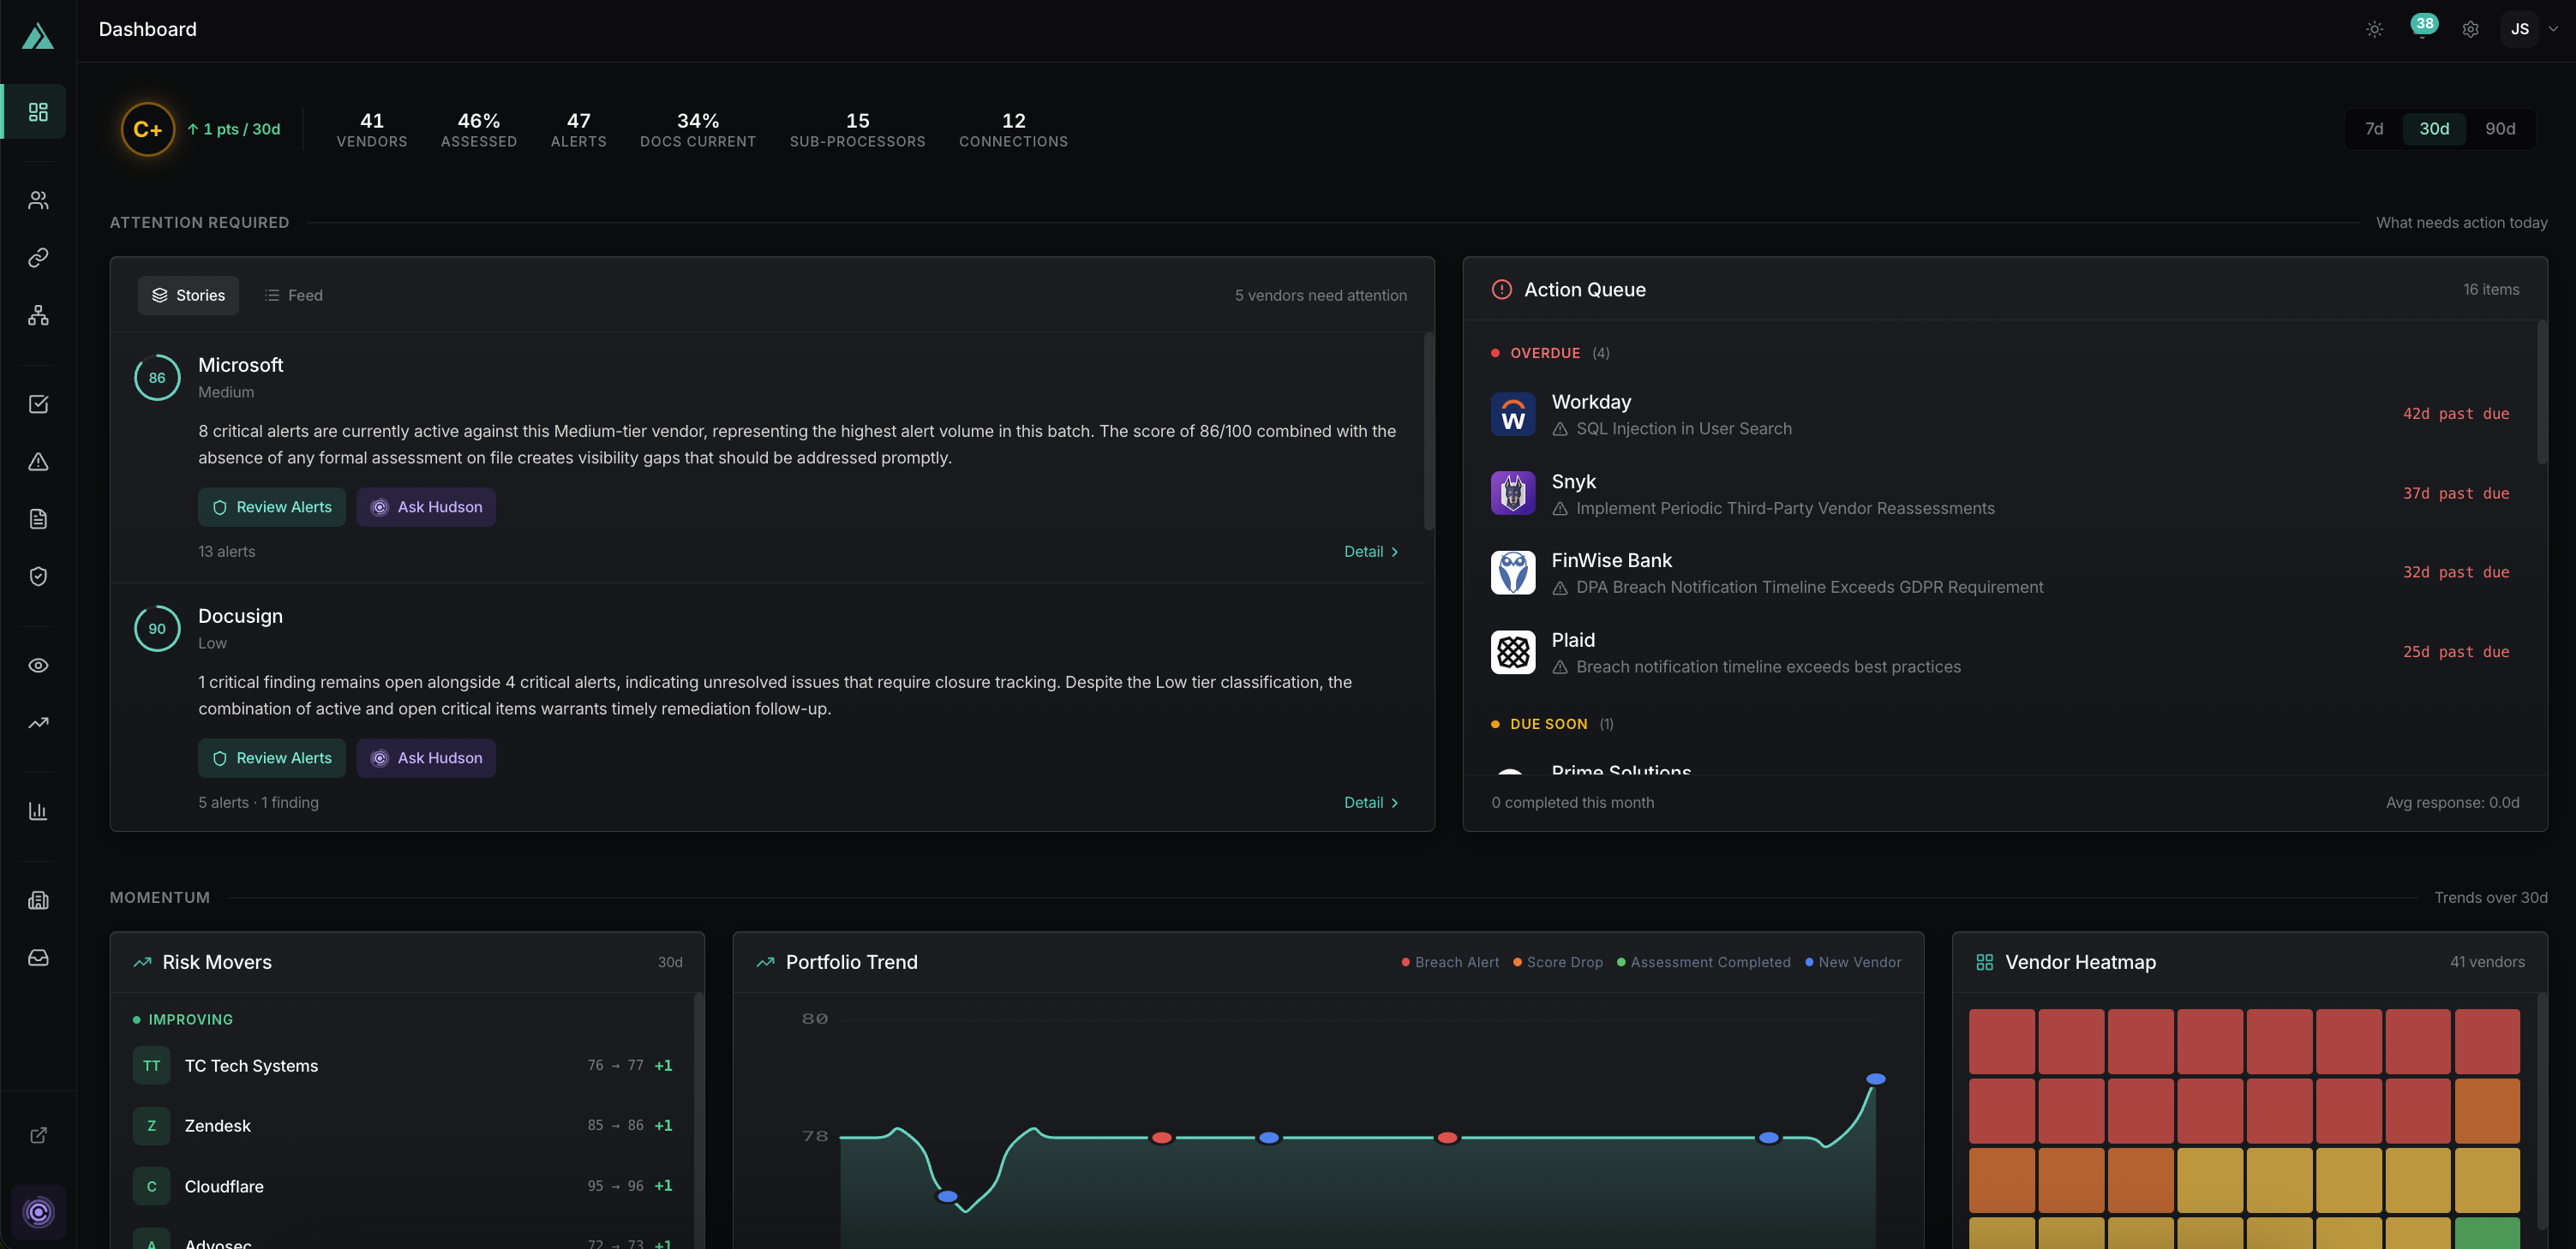
Task: Open the users sidebar icon
Action: click(x=38, y=200)
